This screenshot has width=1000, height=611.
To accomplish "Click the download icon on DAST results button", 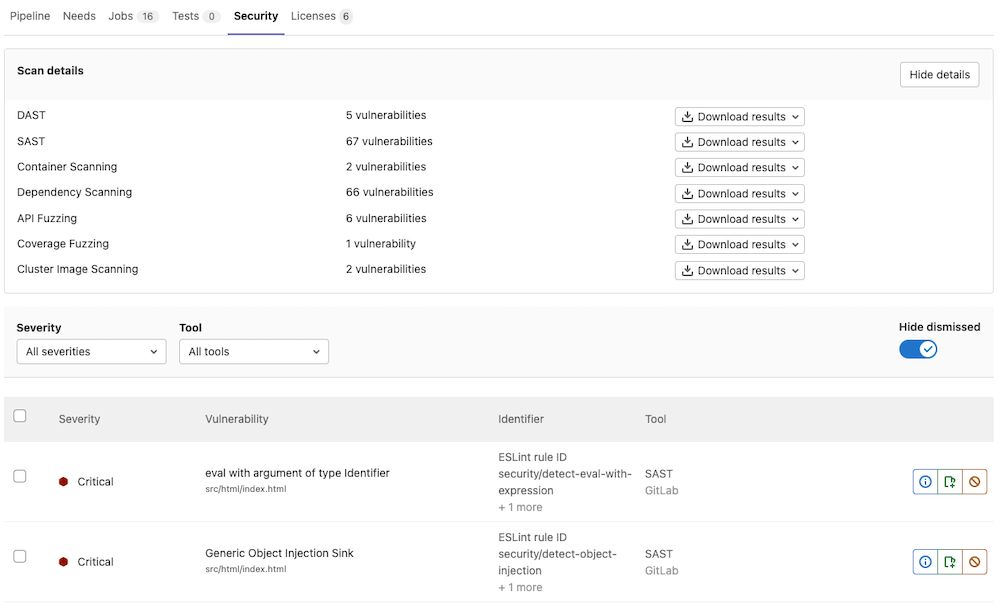I will (687, 116).
